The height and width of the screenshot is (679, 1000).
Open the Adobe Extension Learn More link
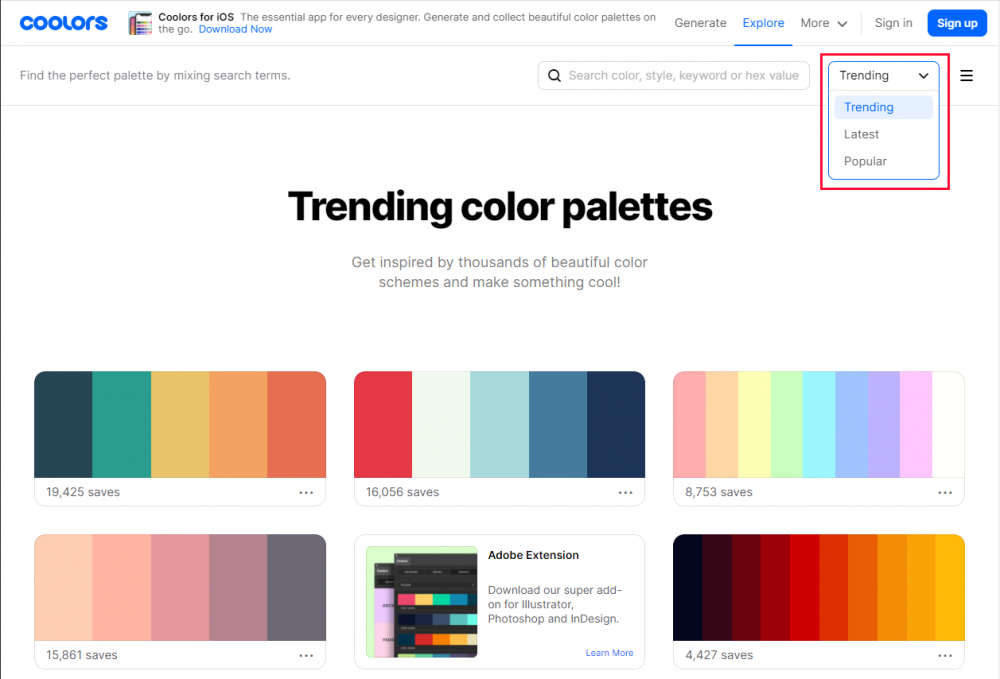pos(609,652)
